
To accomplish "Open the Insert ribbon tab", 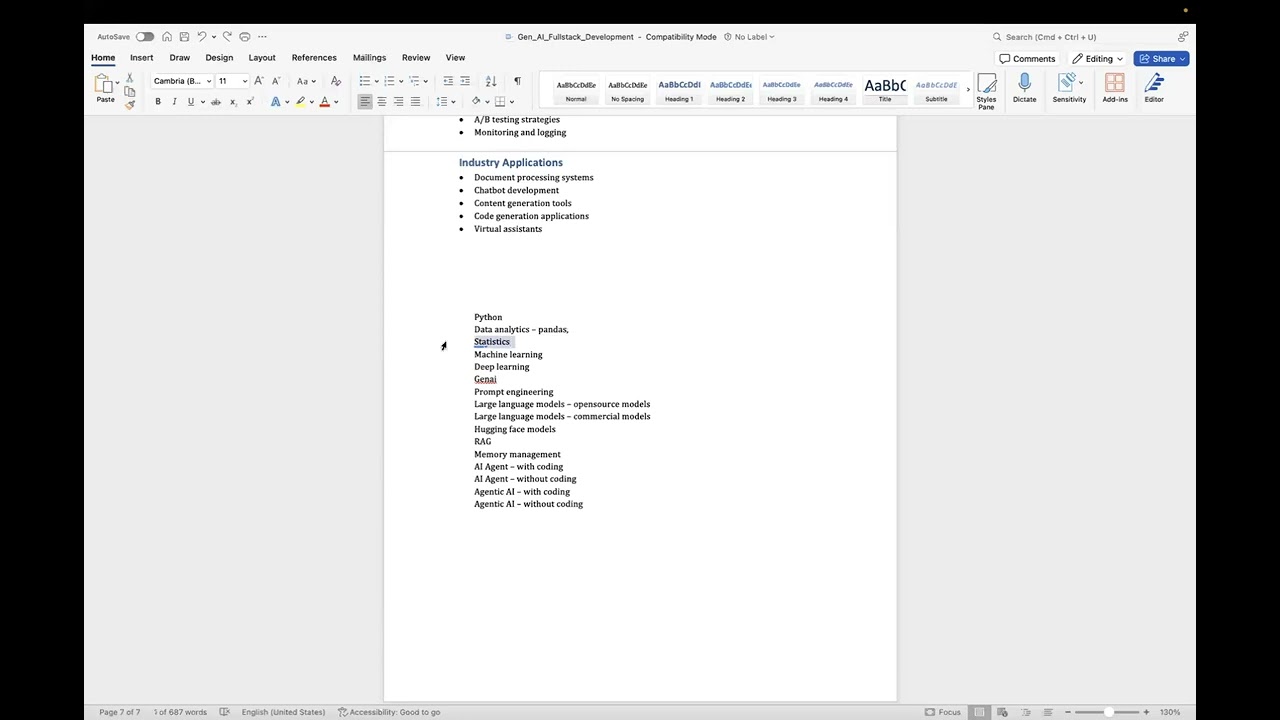I will (x=141, y=58).
